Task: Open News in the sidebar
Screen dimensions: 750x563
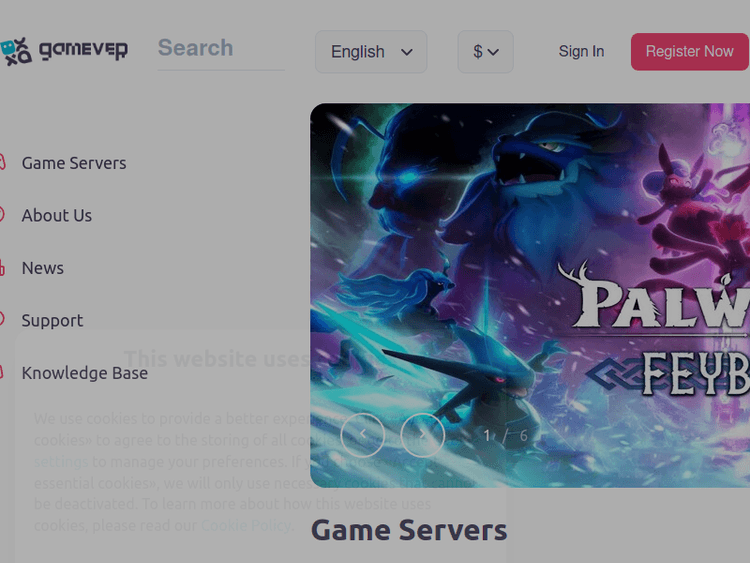Action: click(x=42, y=268)
